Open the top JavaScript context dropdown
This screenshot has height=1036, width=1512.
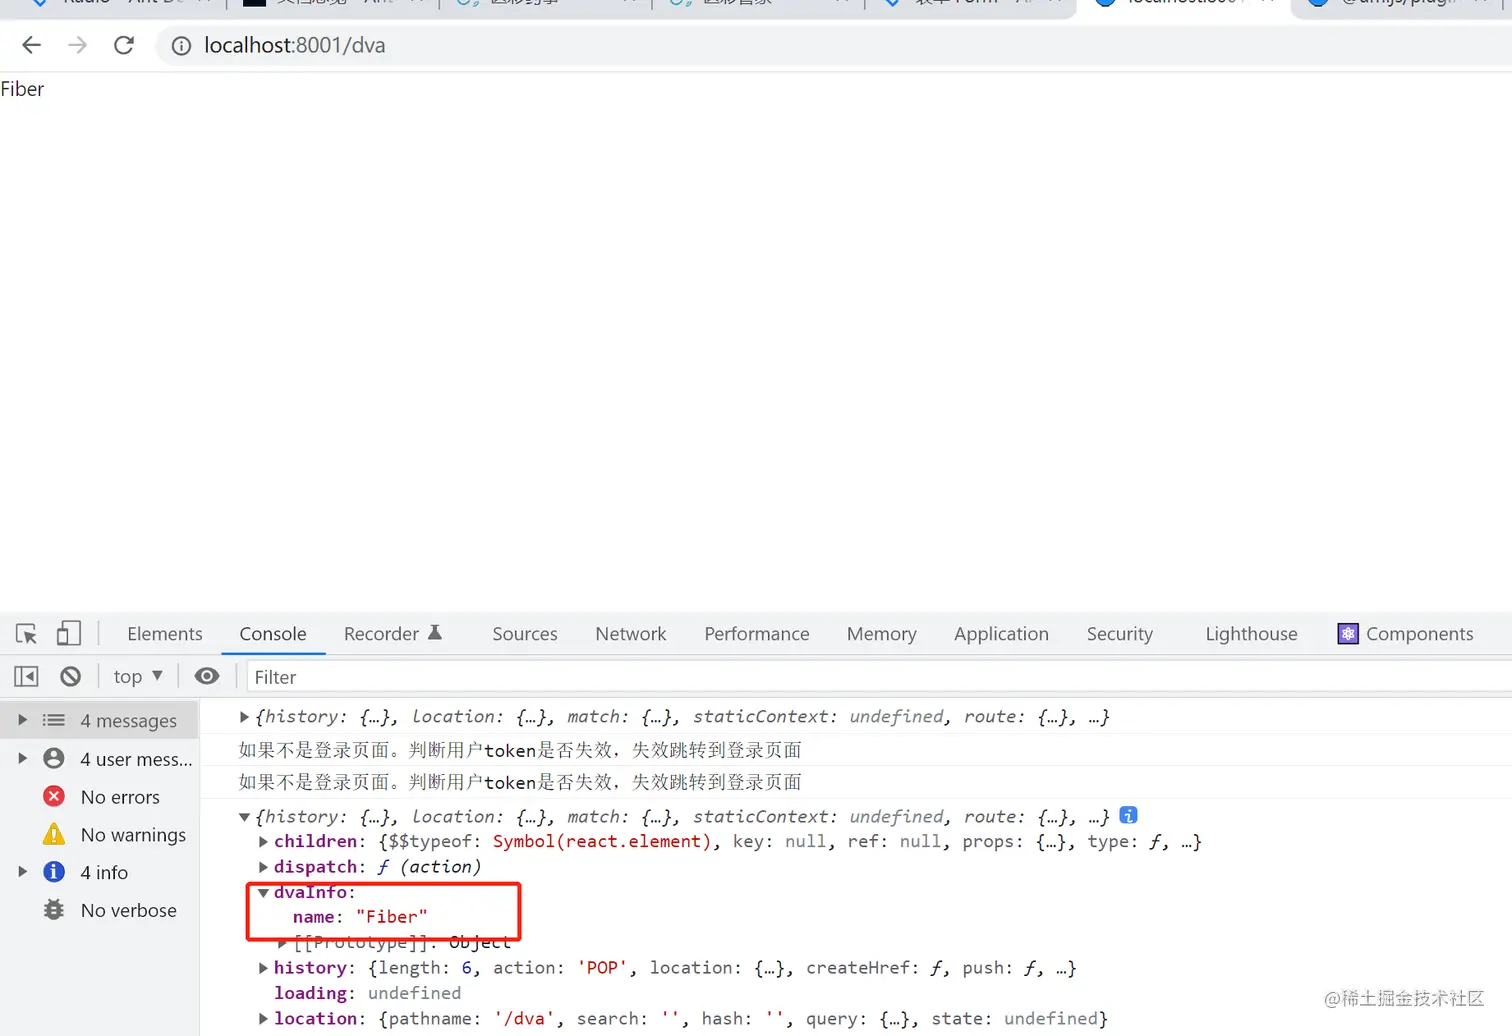pos(138,677)
